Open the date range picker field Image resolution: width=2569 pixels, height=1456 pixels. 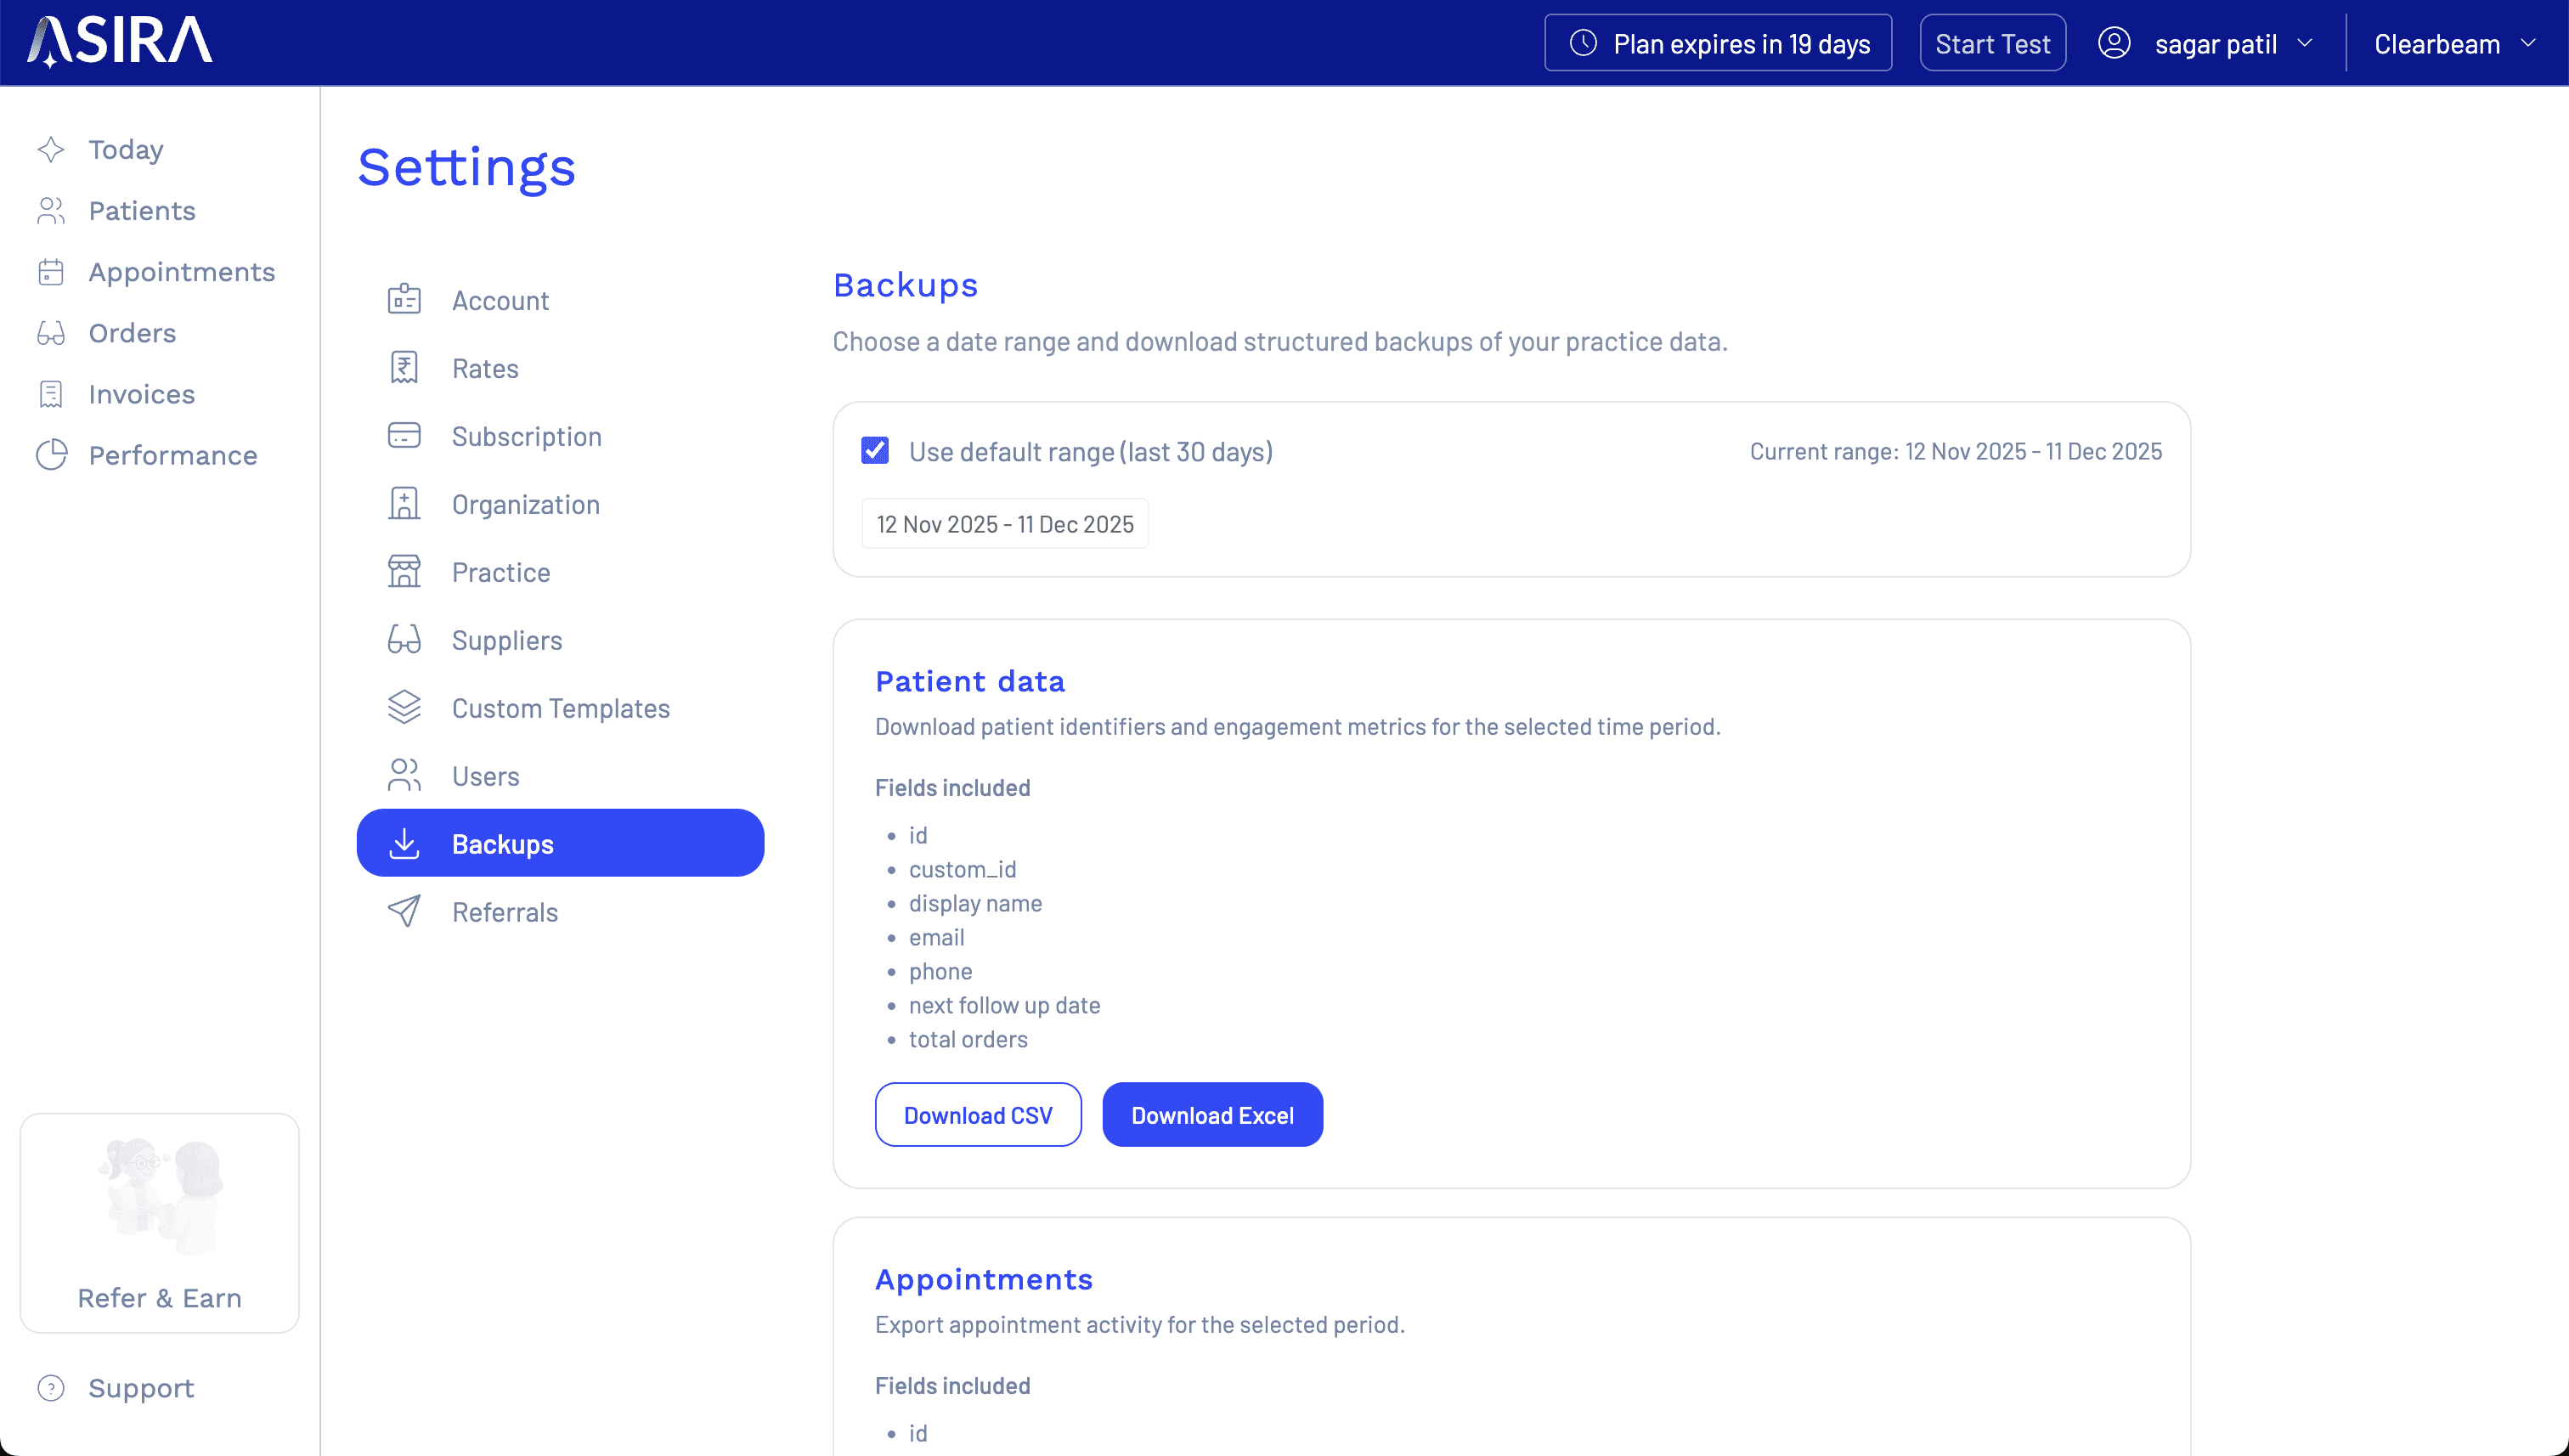click(1004, 524)
